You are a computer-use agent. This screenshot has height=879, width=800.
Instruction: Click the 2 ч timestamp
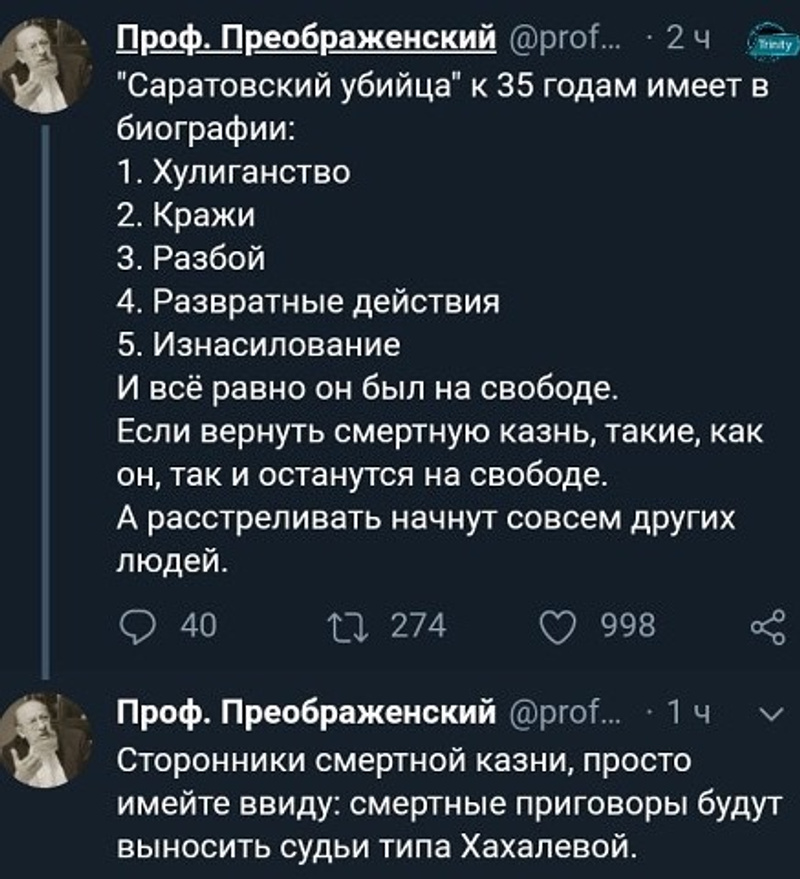click(x=687, y=40)
